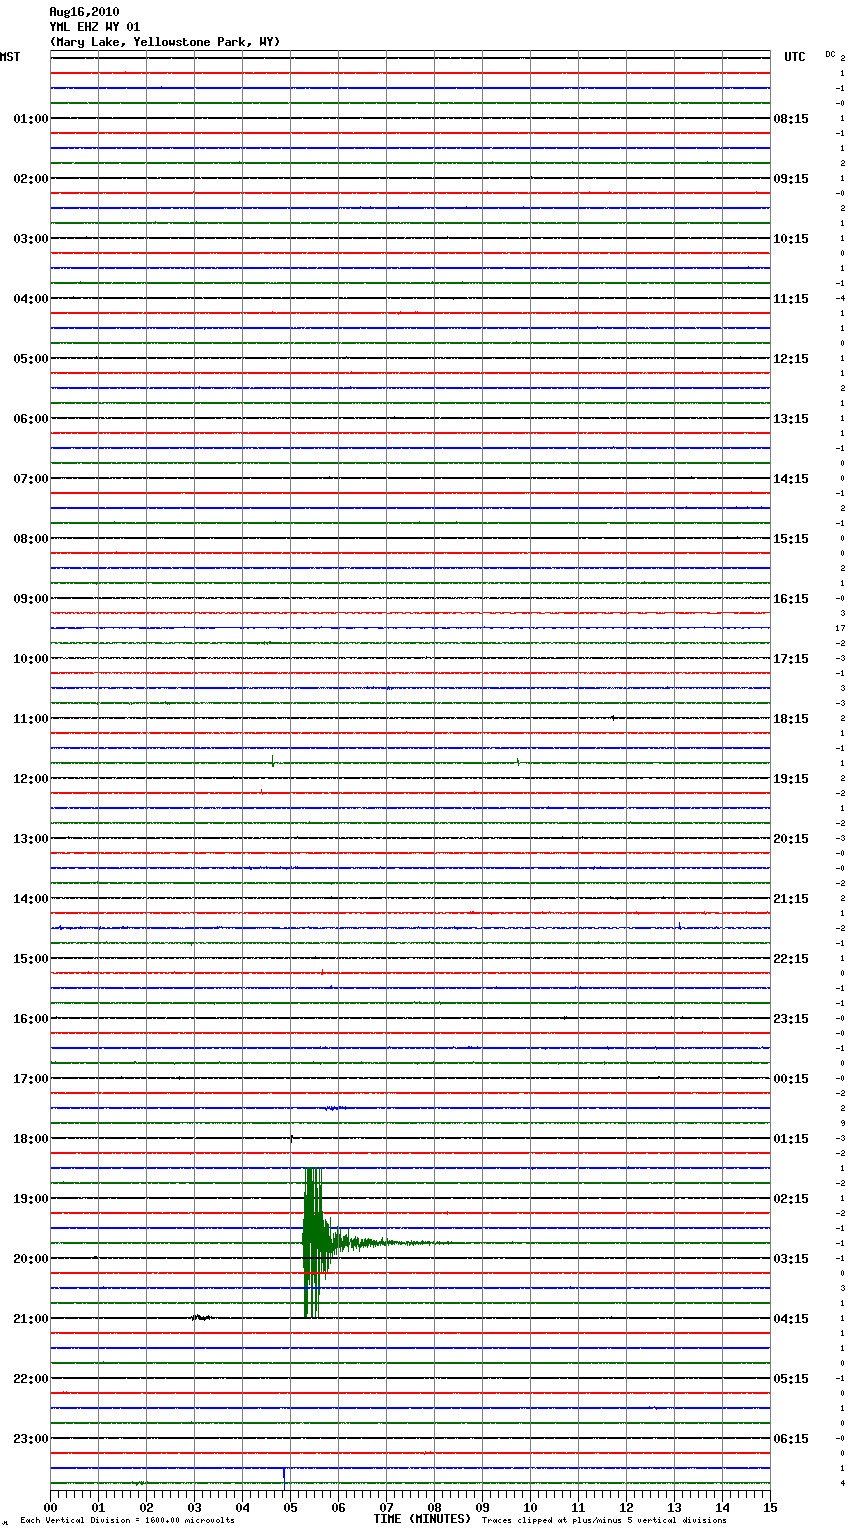Click the 18:15 UTC time label
This screenshot has height=1534, width=850.
pyautogui.click(x=791, y=719)
